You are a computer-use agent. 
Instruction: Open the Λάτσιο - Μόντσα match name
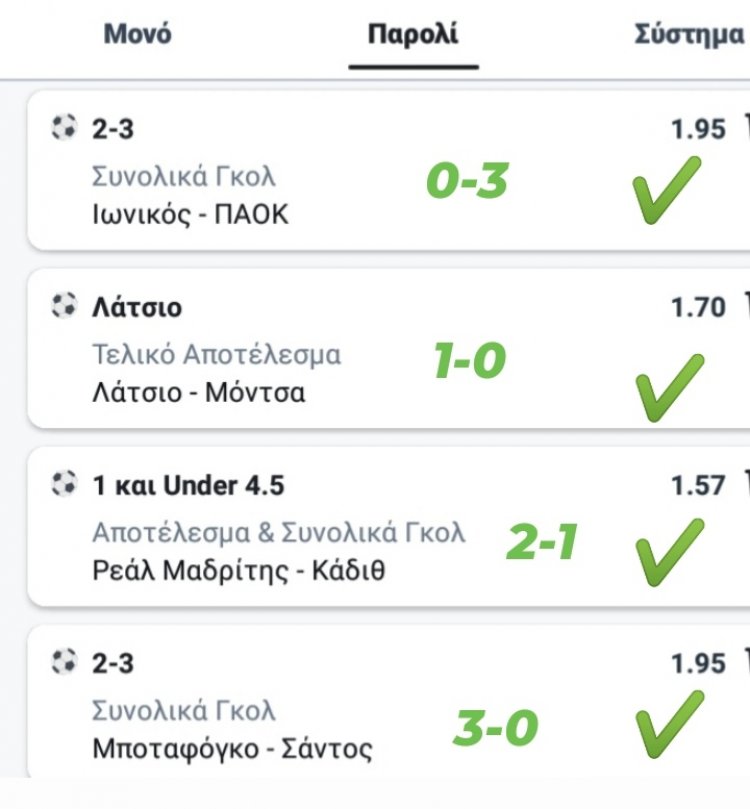tap(199, 392)
